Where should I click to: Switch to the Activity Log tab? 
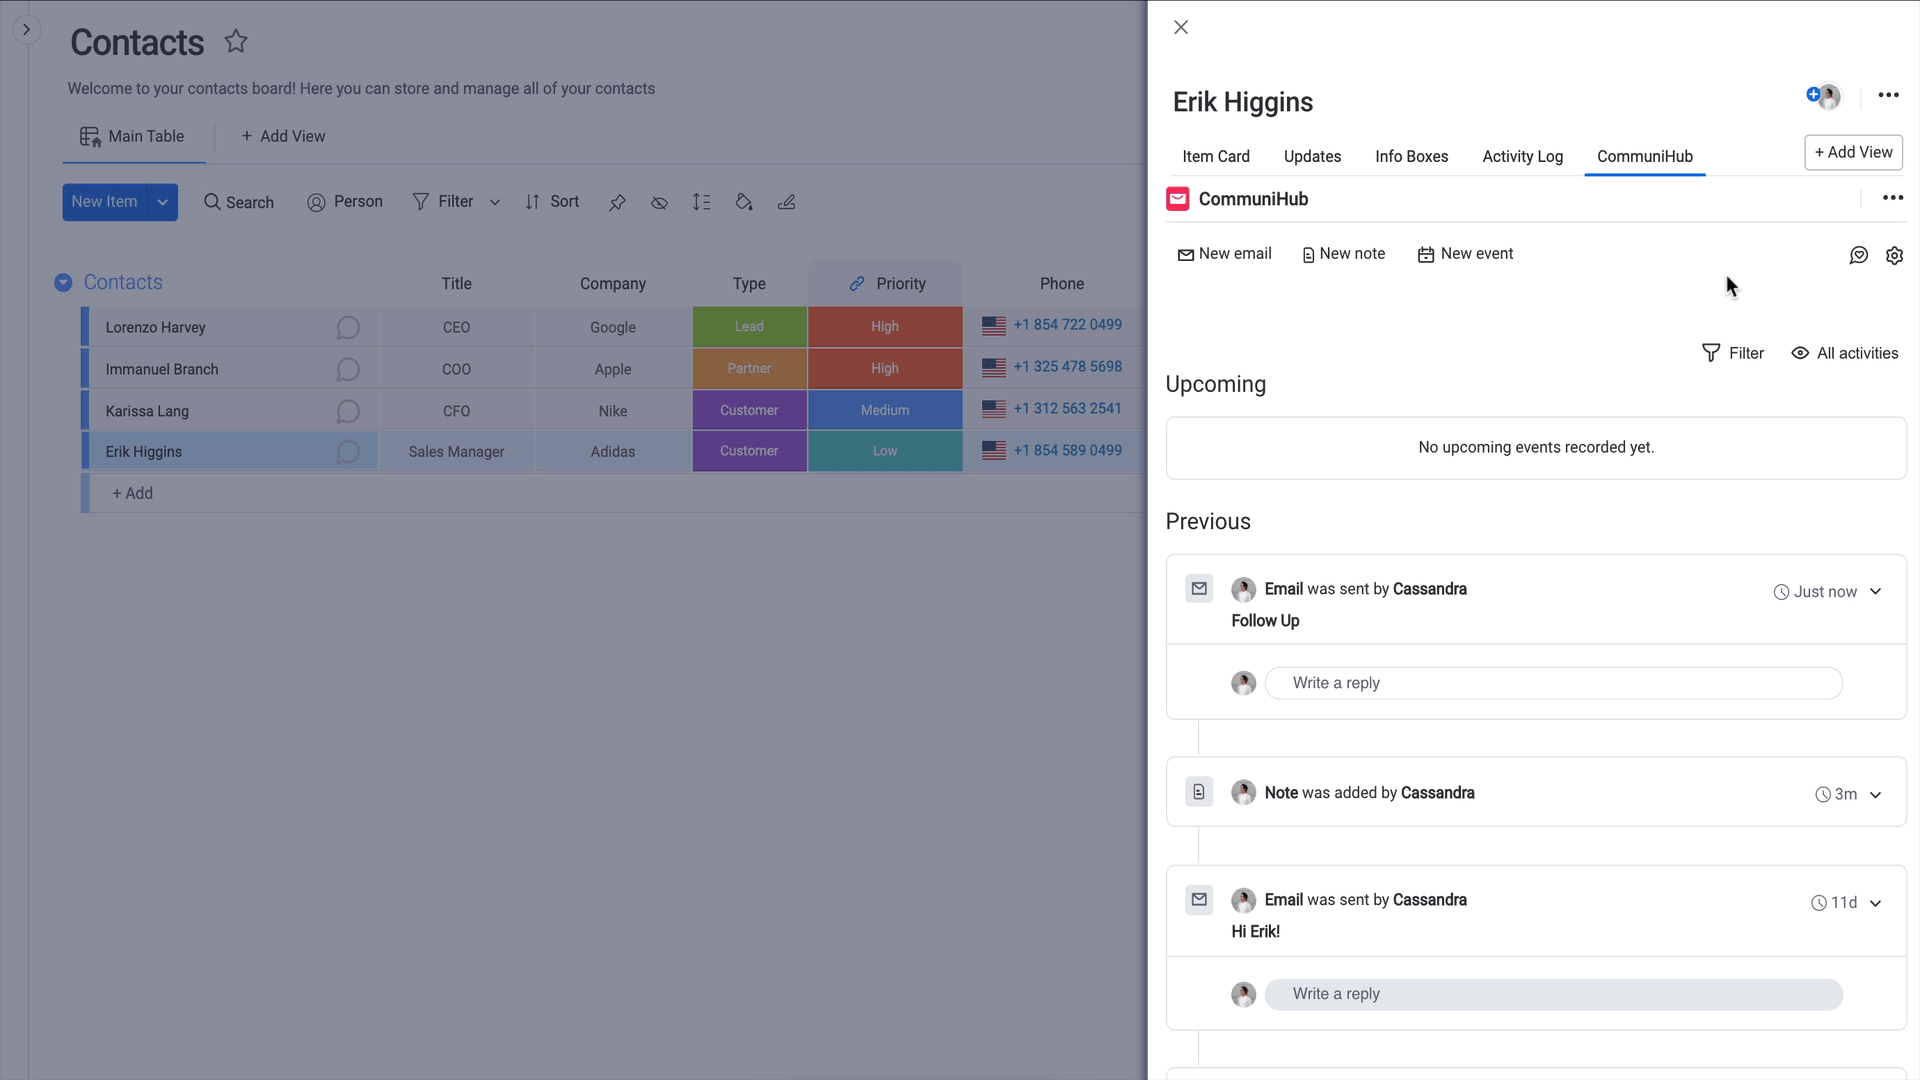pos(1522,157)
